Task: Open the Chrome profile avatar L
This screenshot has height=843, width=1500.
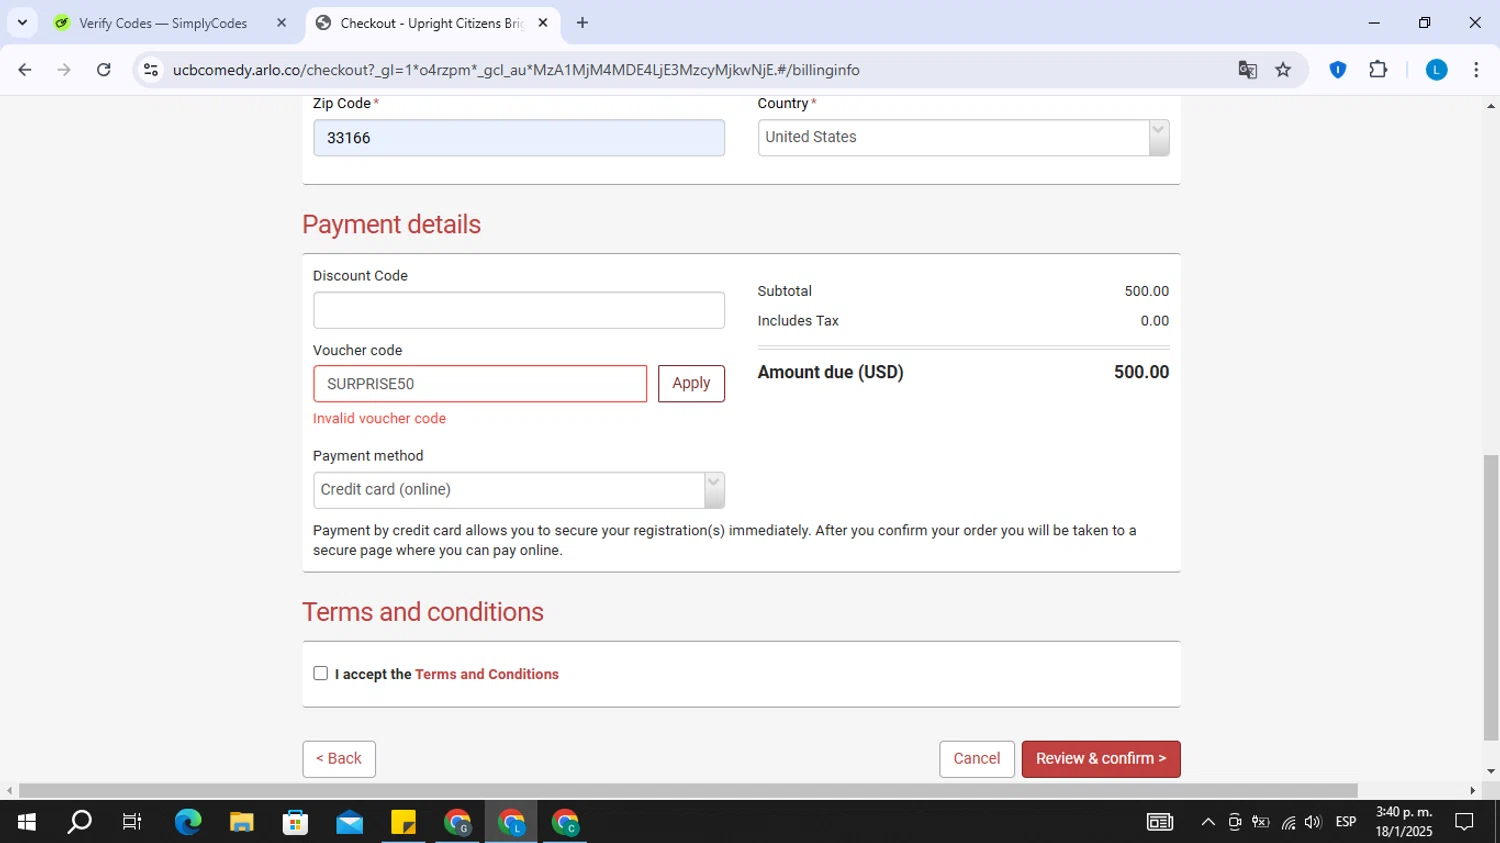Action: pyautogui.click(x=1436, y=70)
